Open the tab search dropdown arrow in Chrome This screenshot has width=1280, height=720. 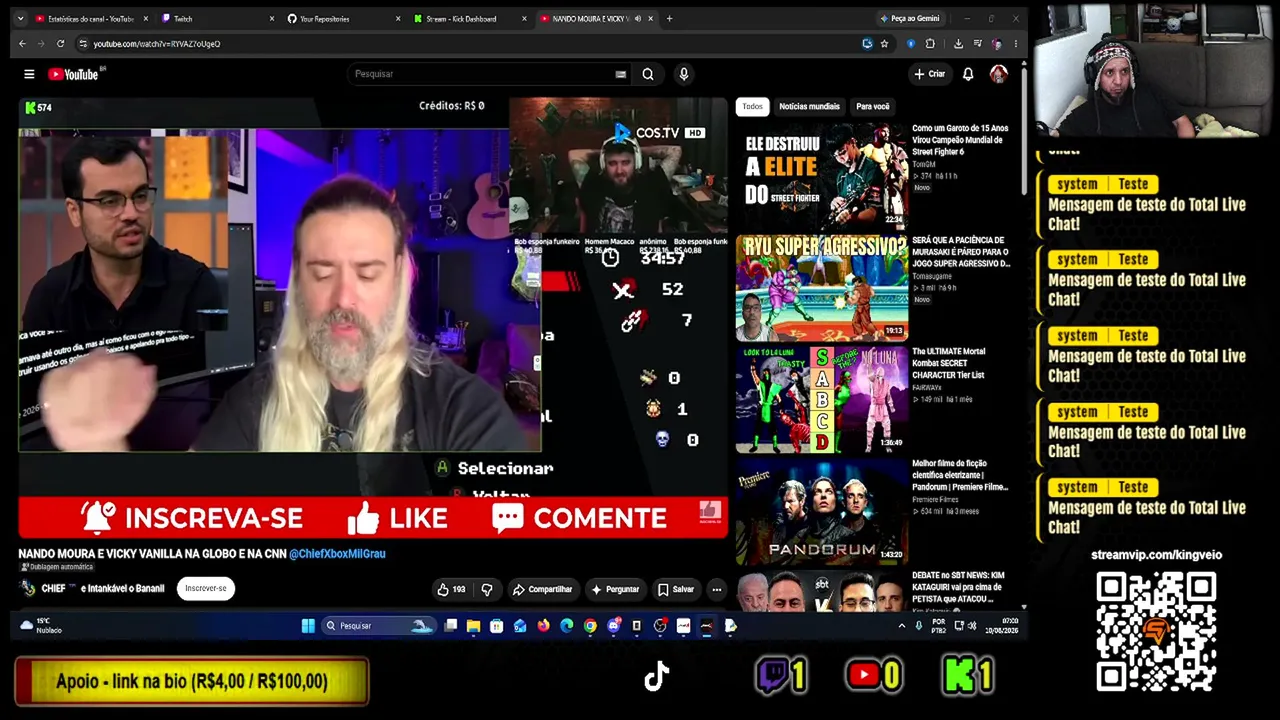pos(22,19)
